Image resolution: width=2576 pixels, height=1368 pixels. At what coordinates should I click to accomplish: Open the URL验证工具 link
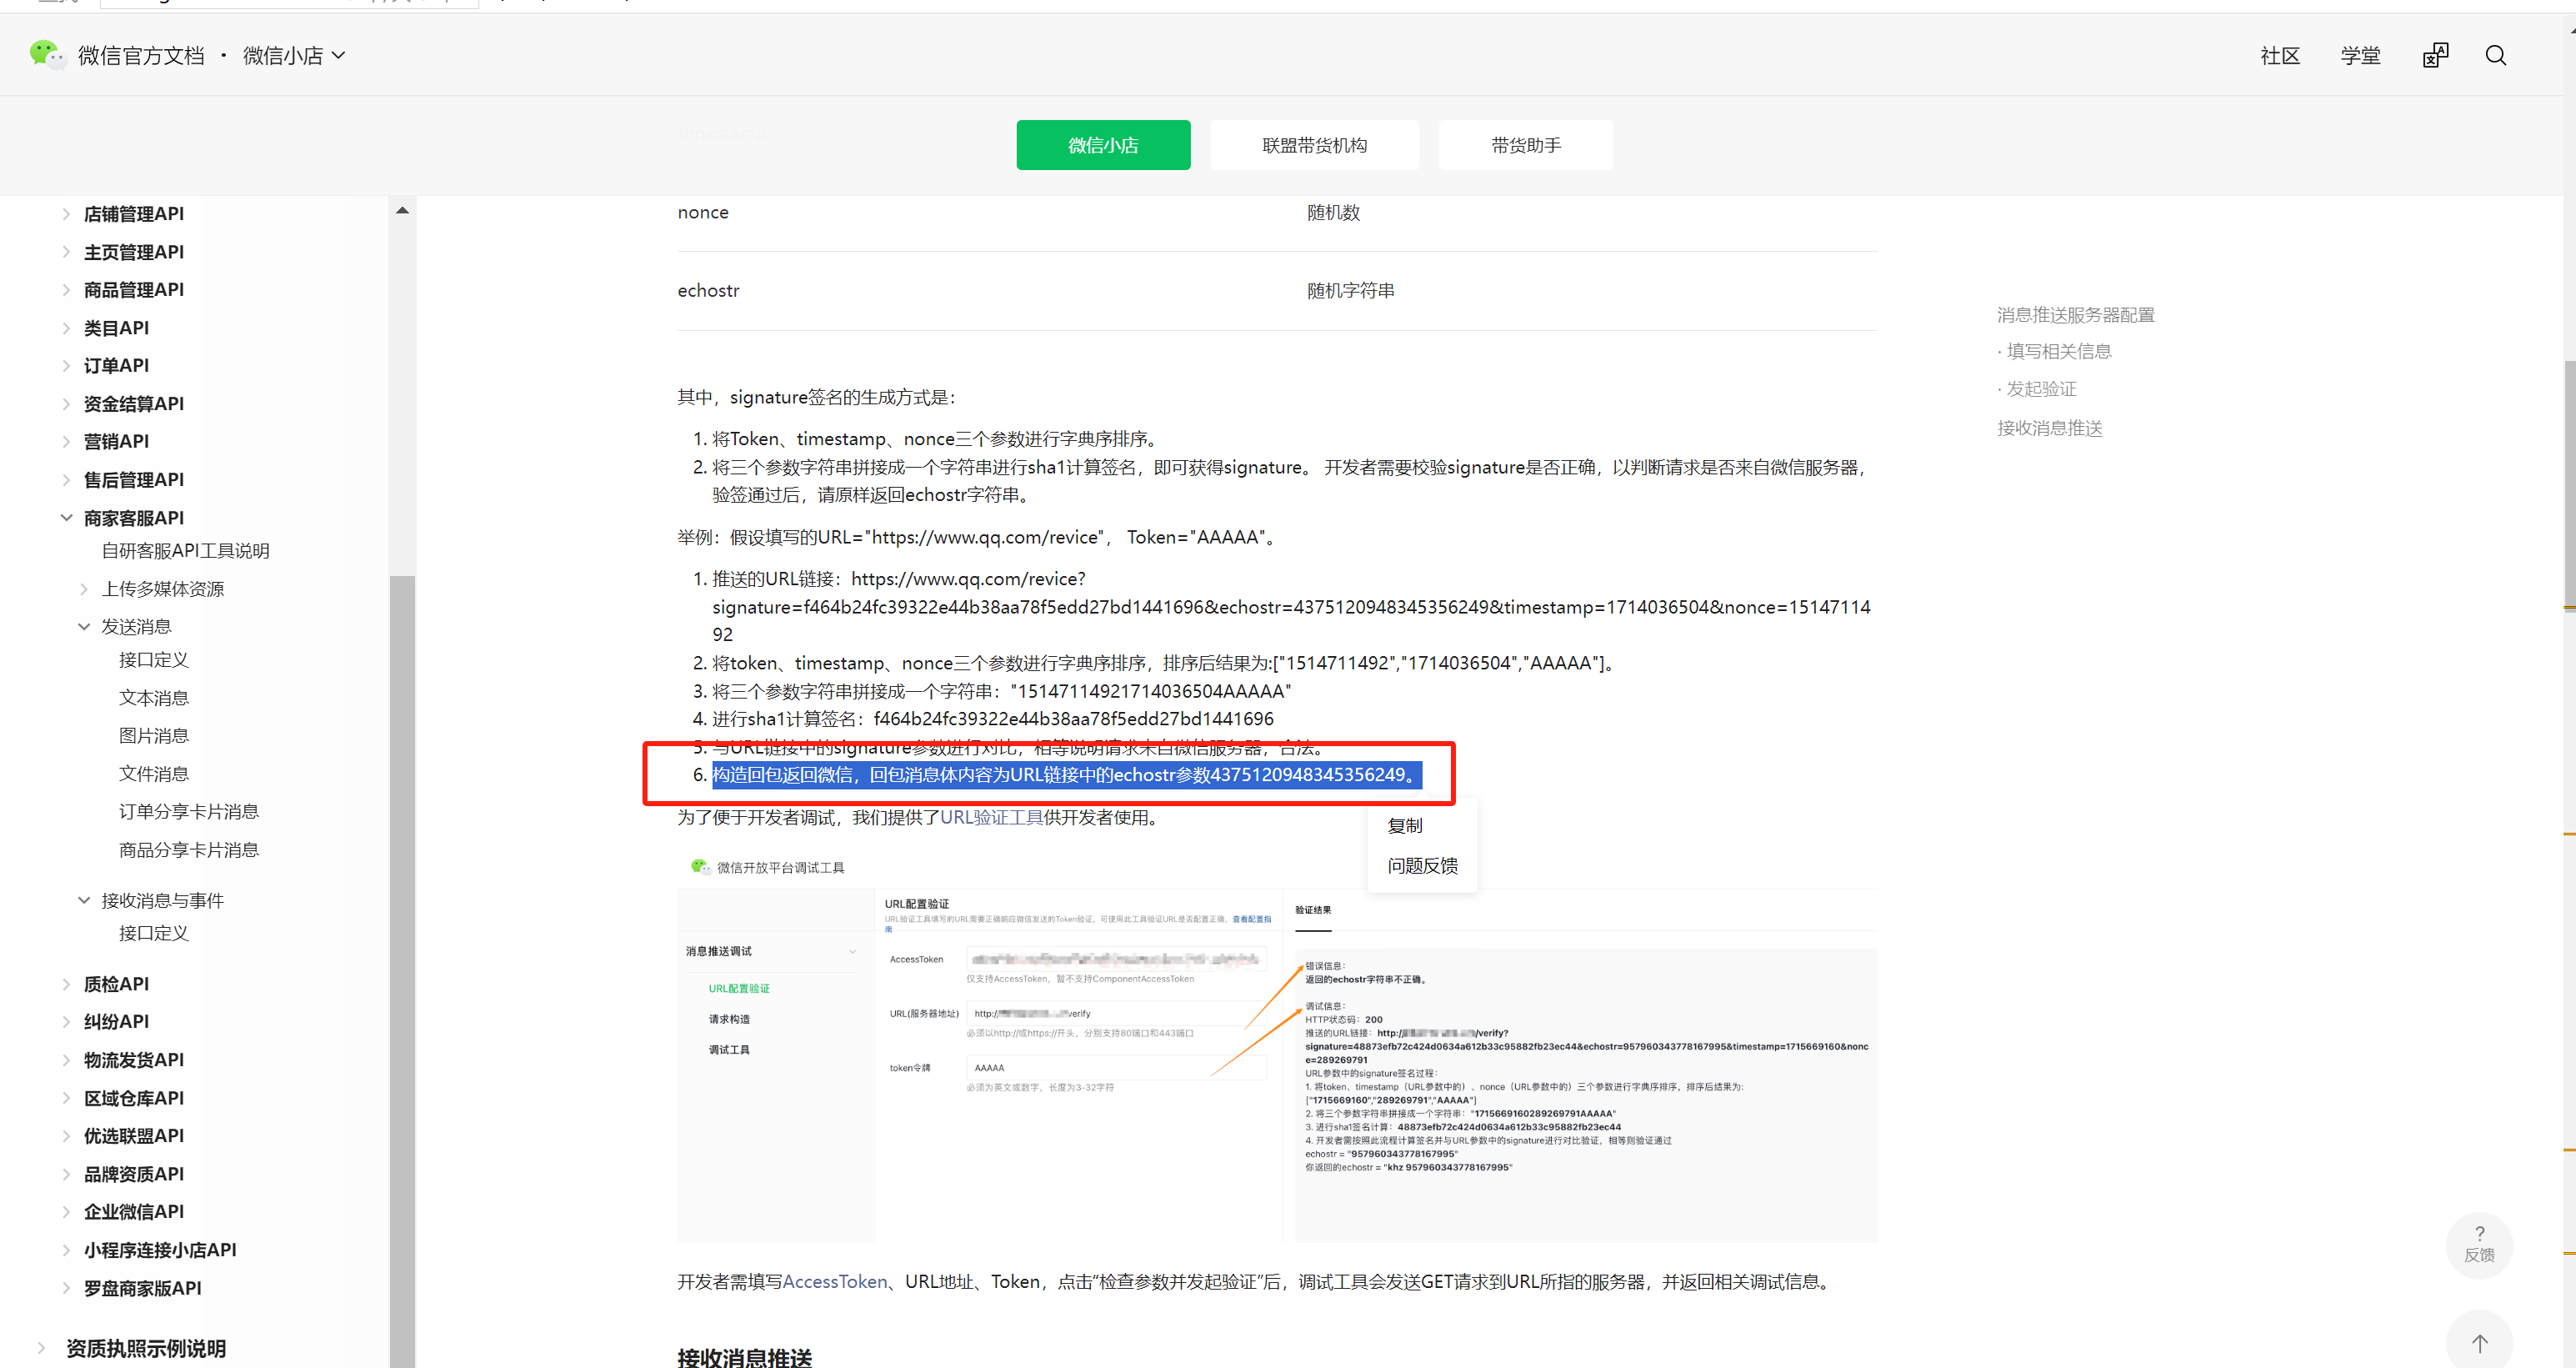point(990,818)
